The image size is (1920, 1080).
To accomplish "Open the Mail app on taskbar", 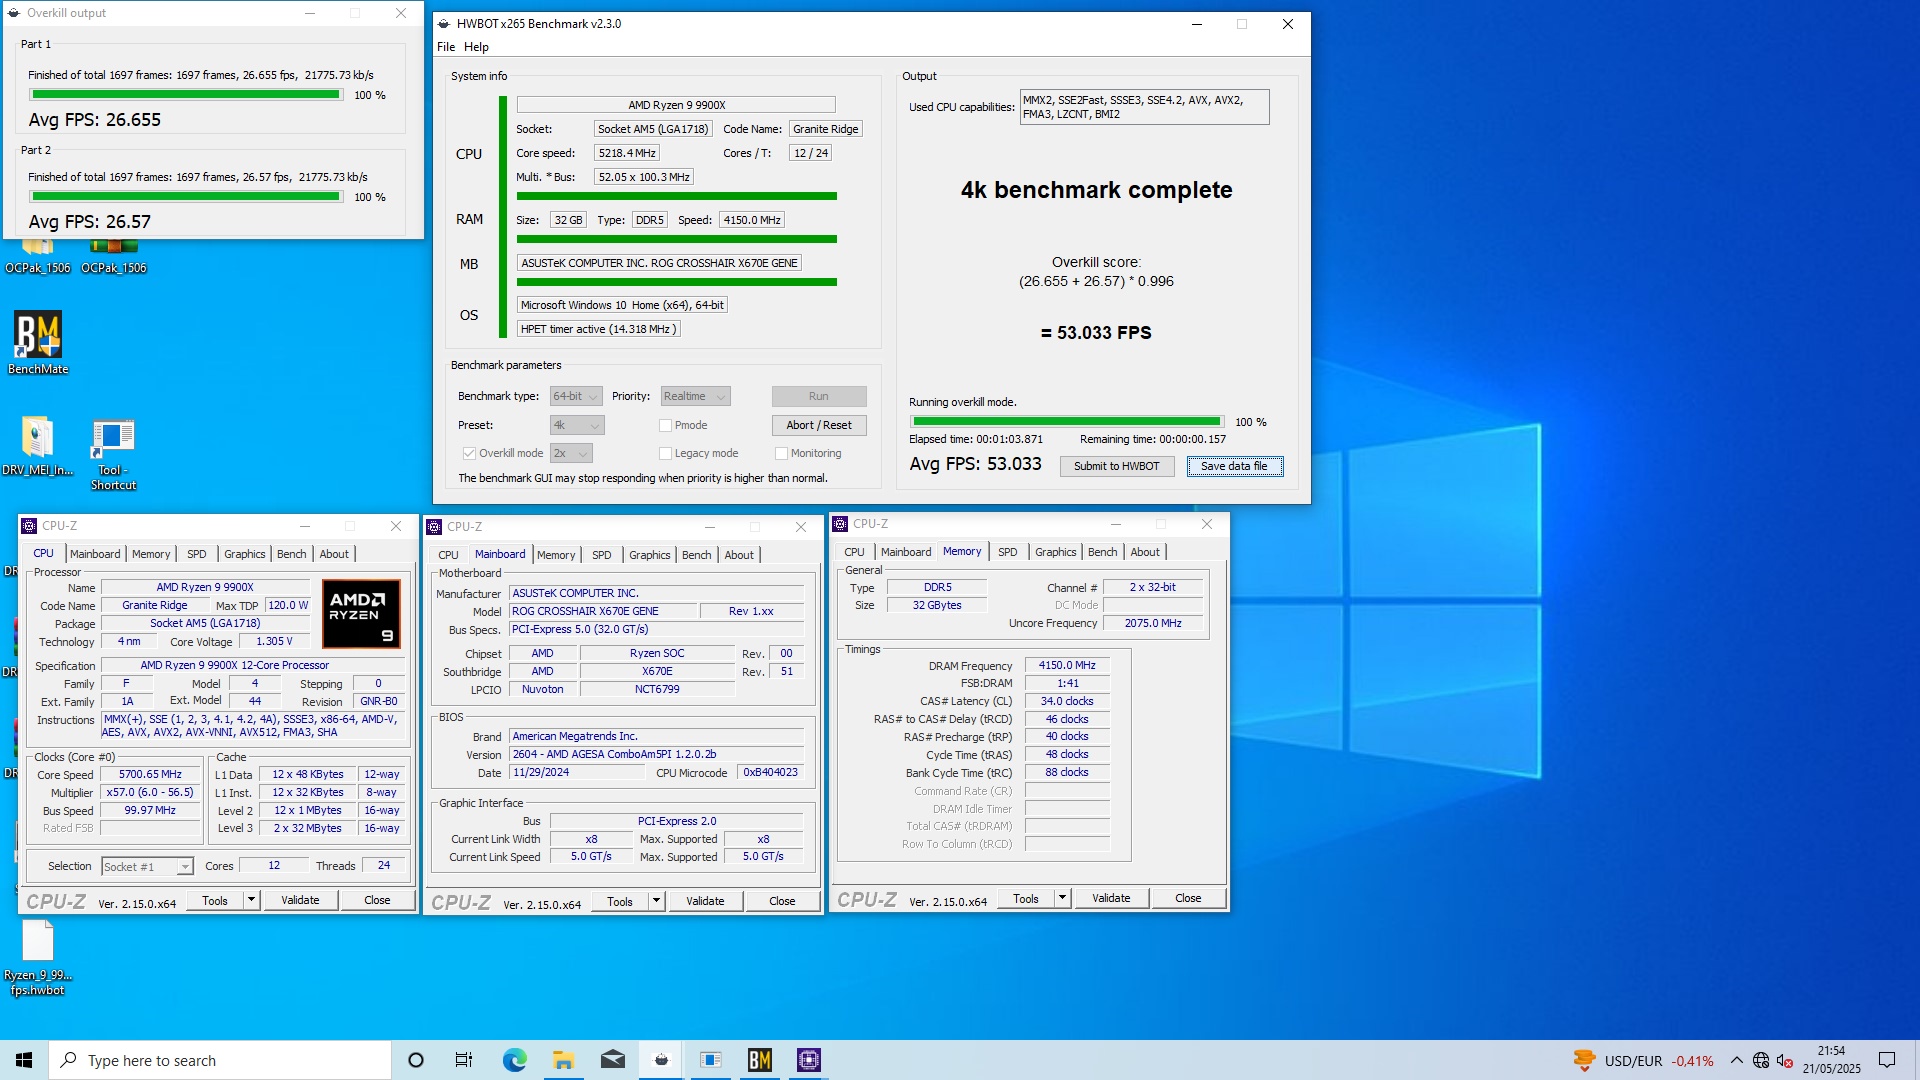I will pos(613,1060).
